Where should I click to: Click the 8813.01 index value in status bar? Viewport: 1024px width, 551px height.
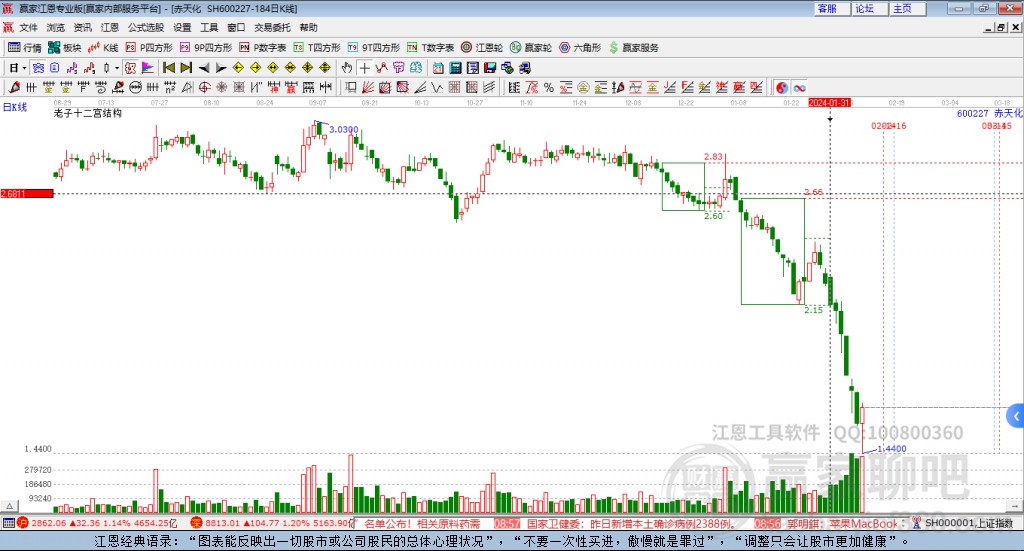[x=223, y=524]
